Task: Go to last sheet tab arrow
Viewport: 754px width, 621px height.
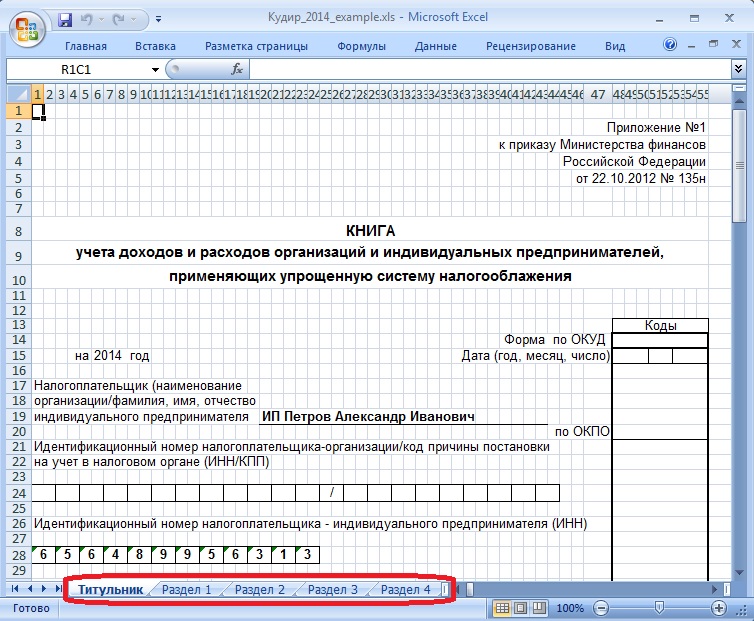Action: (58, 589)
